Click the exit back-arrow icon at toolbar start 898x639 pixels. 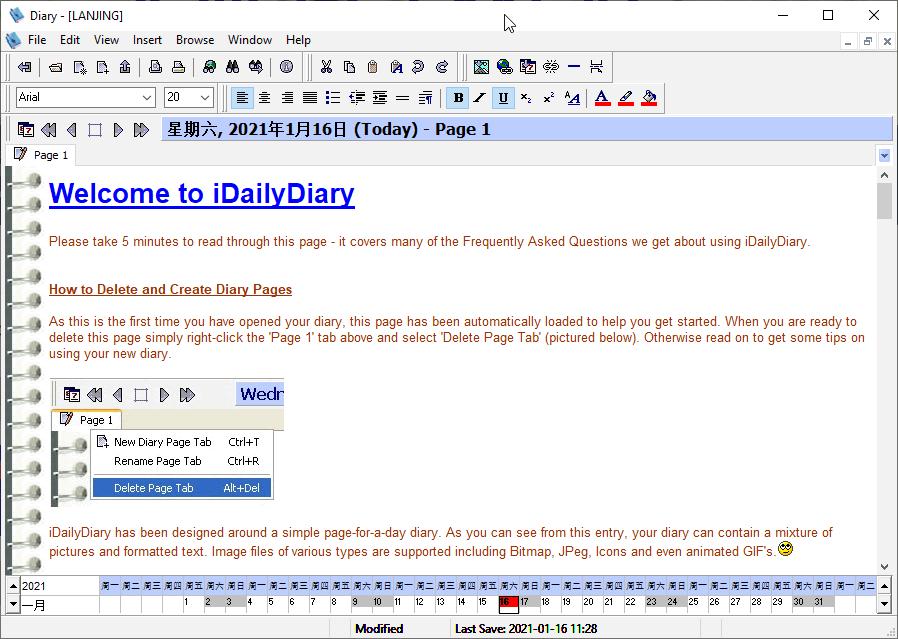[x=25, y=67]
